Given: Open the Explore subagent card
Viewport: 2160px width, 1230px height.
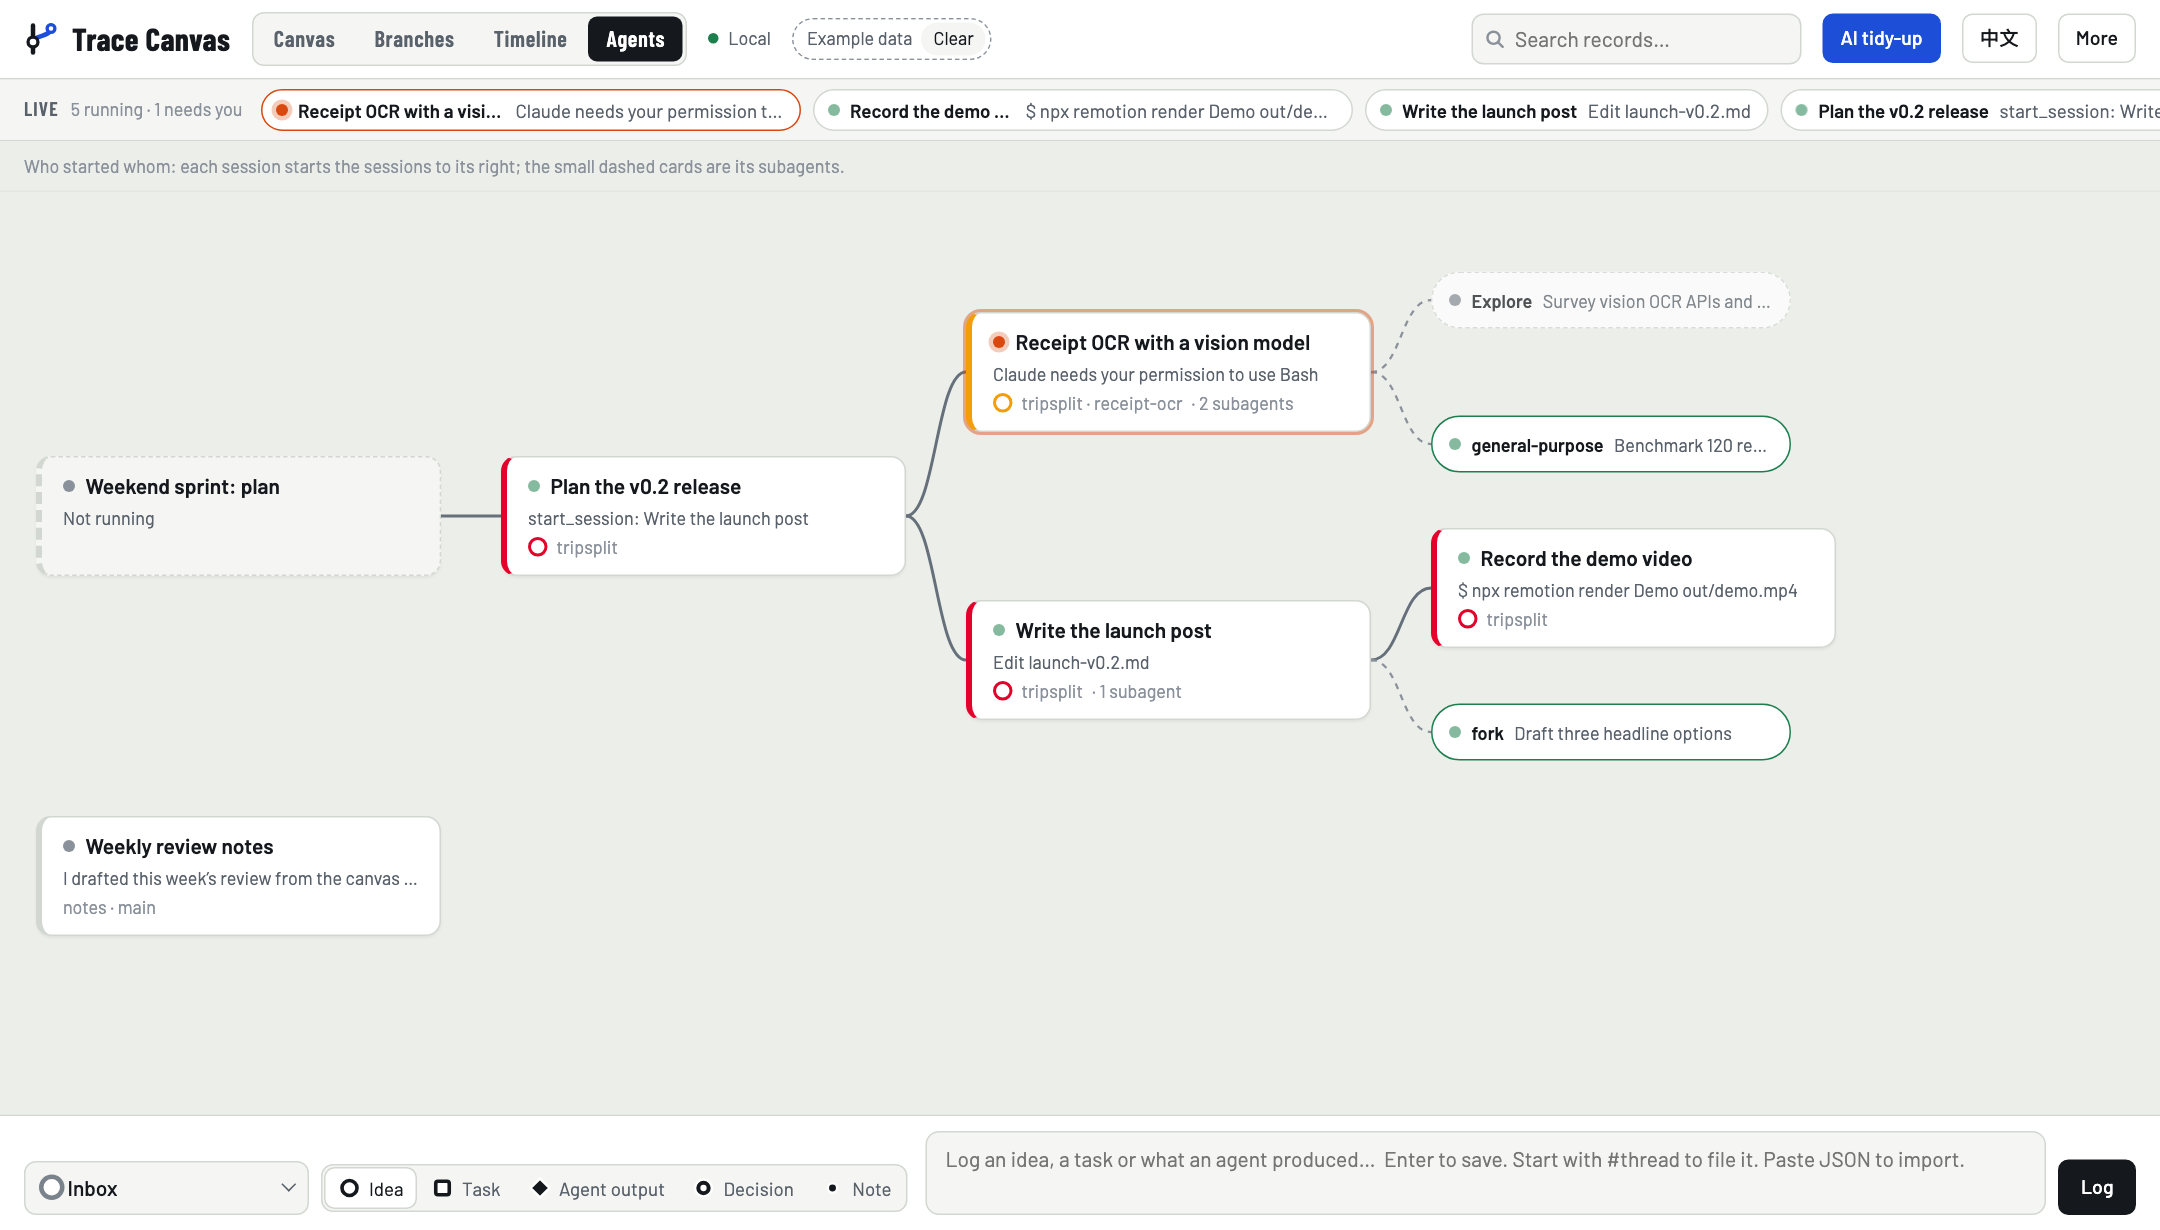Looking at the screenshot, I should coord(1610,301).
